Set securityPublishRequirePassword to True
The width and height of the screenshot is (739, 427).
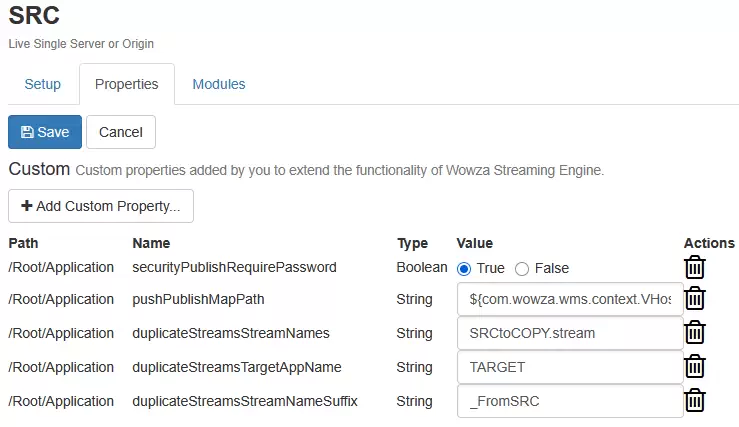point(464,269)
